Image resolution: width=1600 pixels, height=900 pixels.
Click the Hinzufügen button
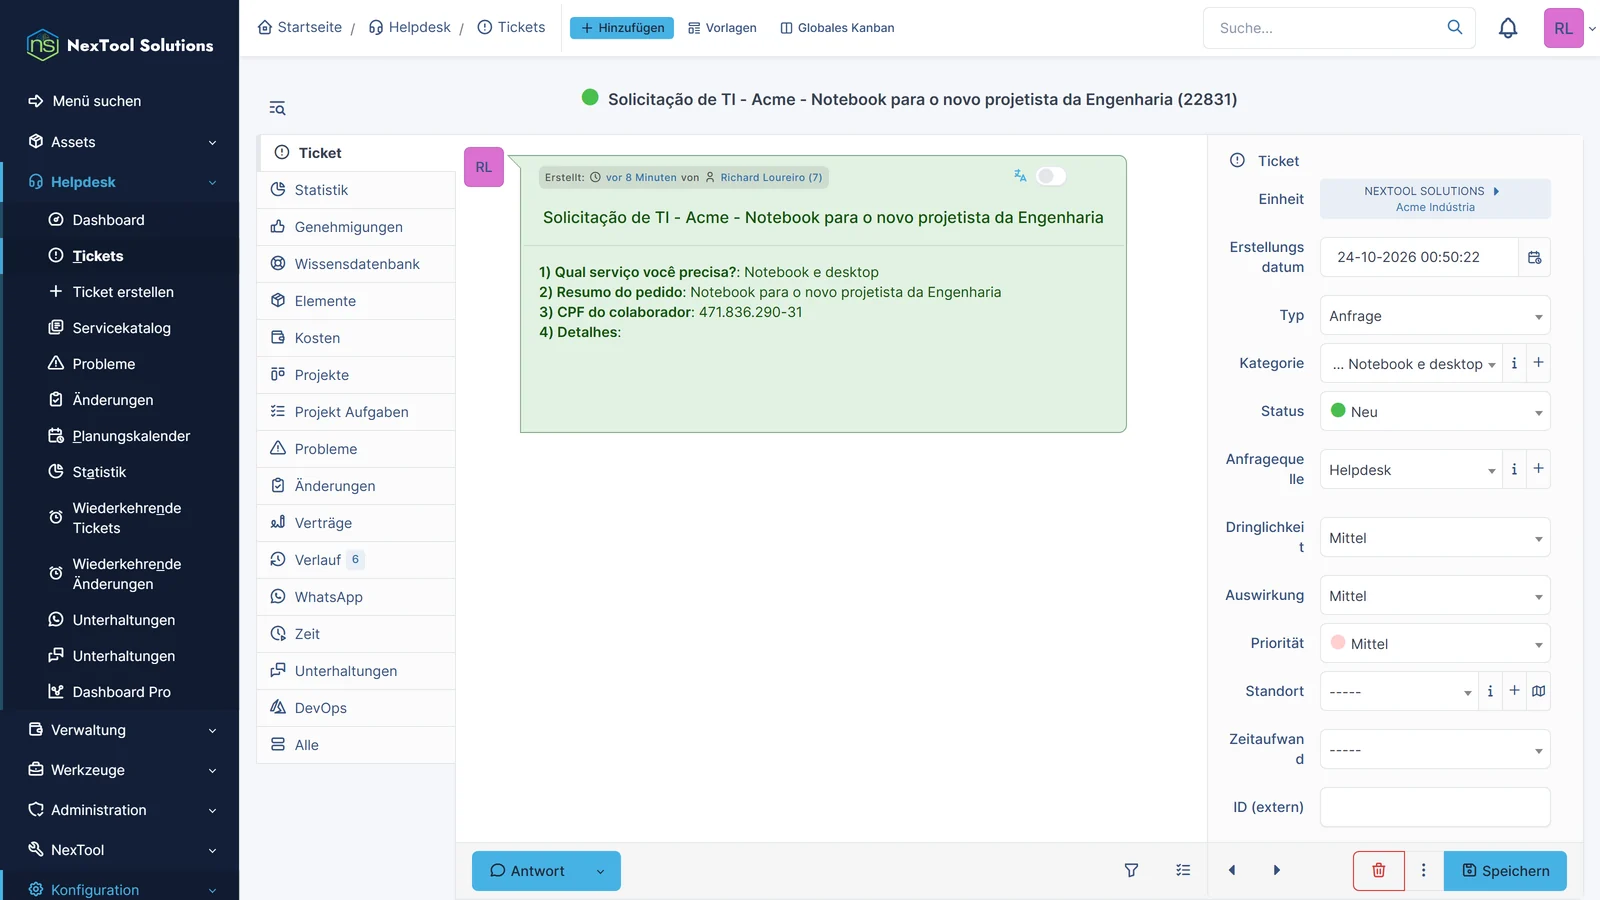pos(622,28)
